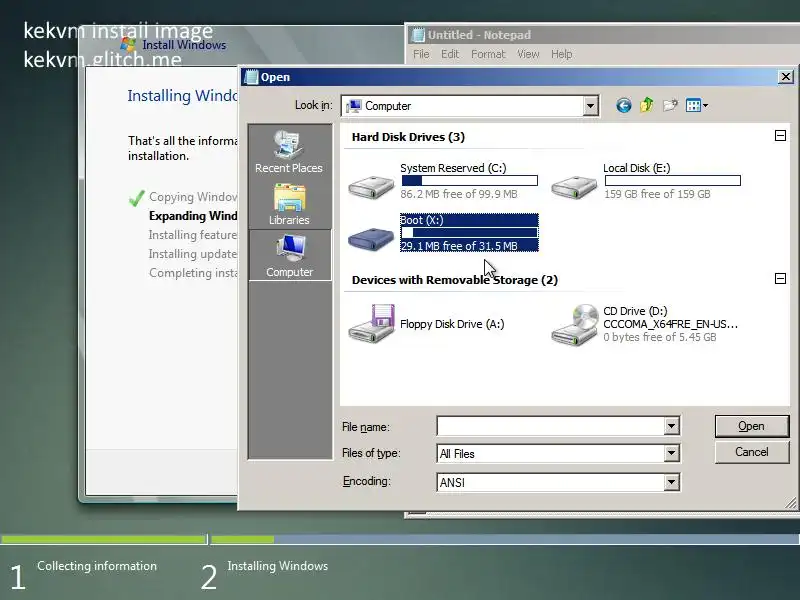
Task: Open the View Menu icon dropdown
Action: [x=696, y=106]
